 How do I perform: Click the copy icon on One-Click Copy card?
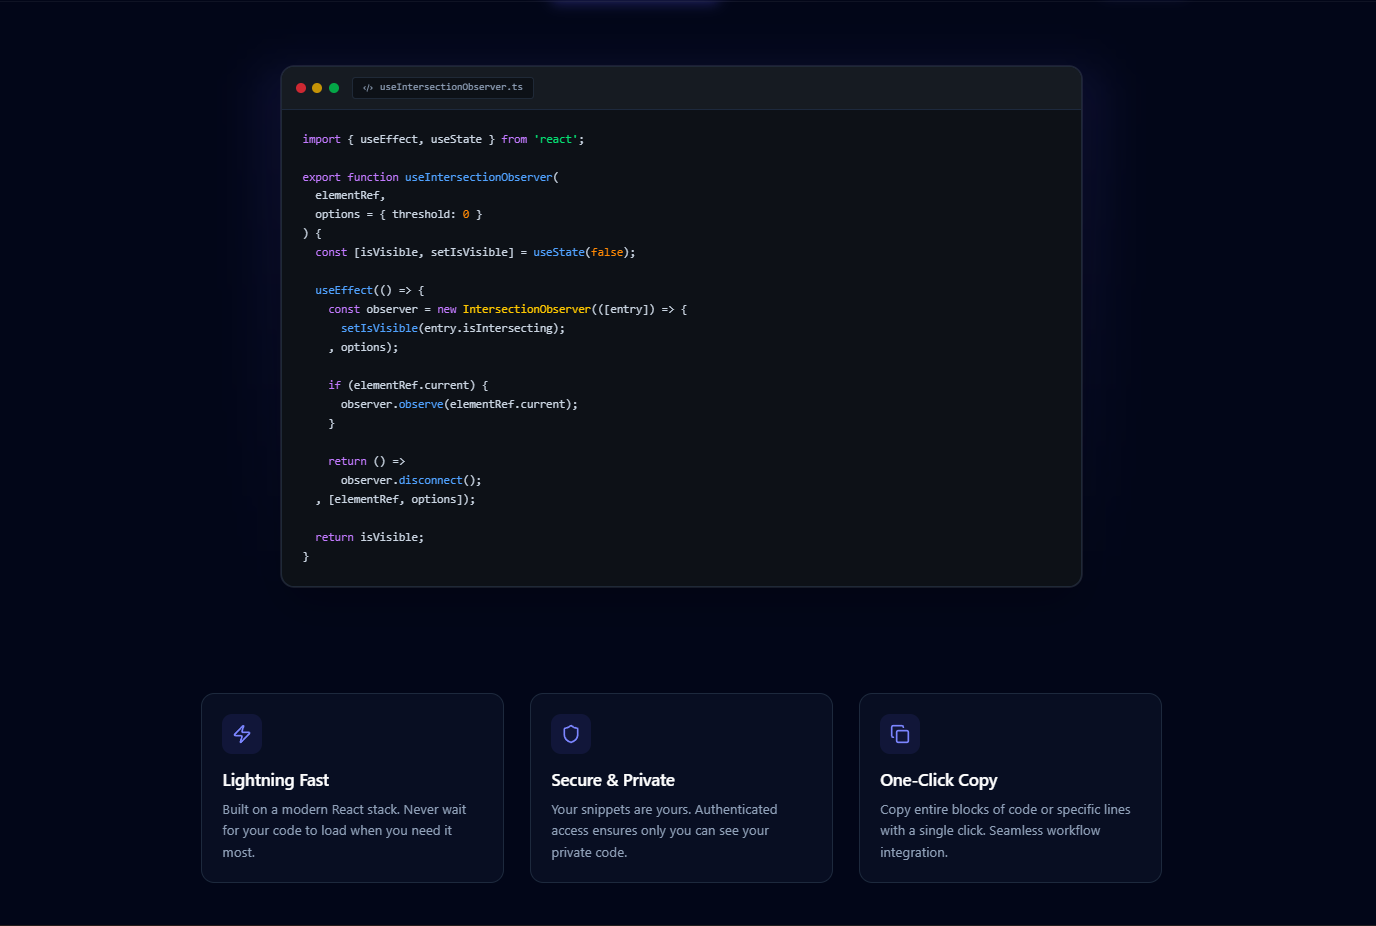click(x=899, y=734)
